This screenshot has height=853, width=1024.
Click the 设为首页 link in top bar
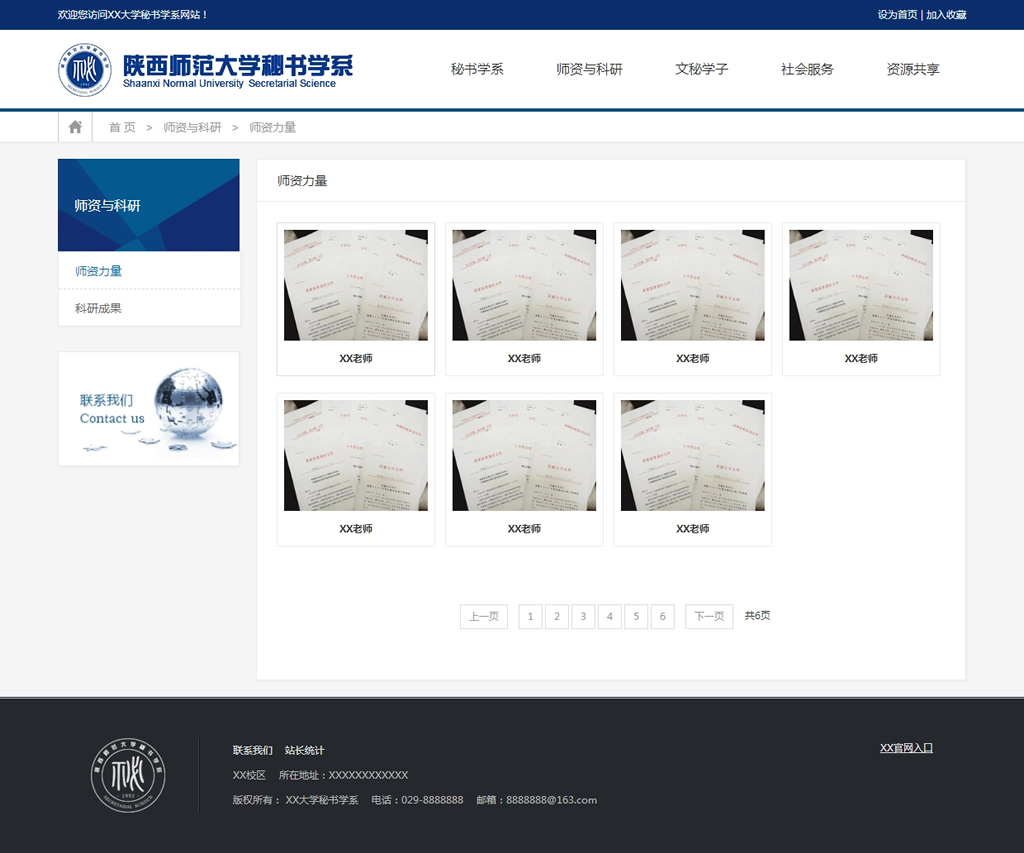click(897, 15)
